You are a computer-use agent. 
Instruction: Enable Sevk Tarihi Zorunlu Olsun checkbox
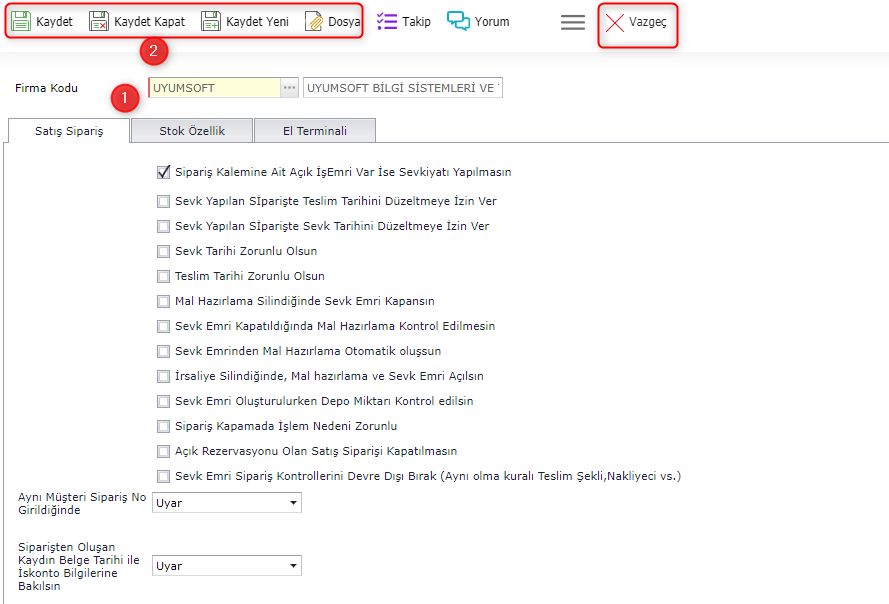click(x=164, y=251)
